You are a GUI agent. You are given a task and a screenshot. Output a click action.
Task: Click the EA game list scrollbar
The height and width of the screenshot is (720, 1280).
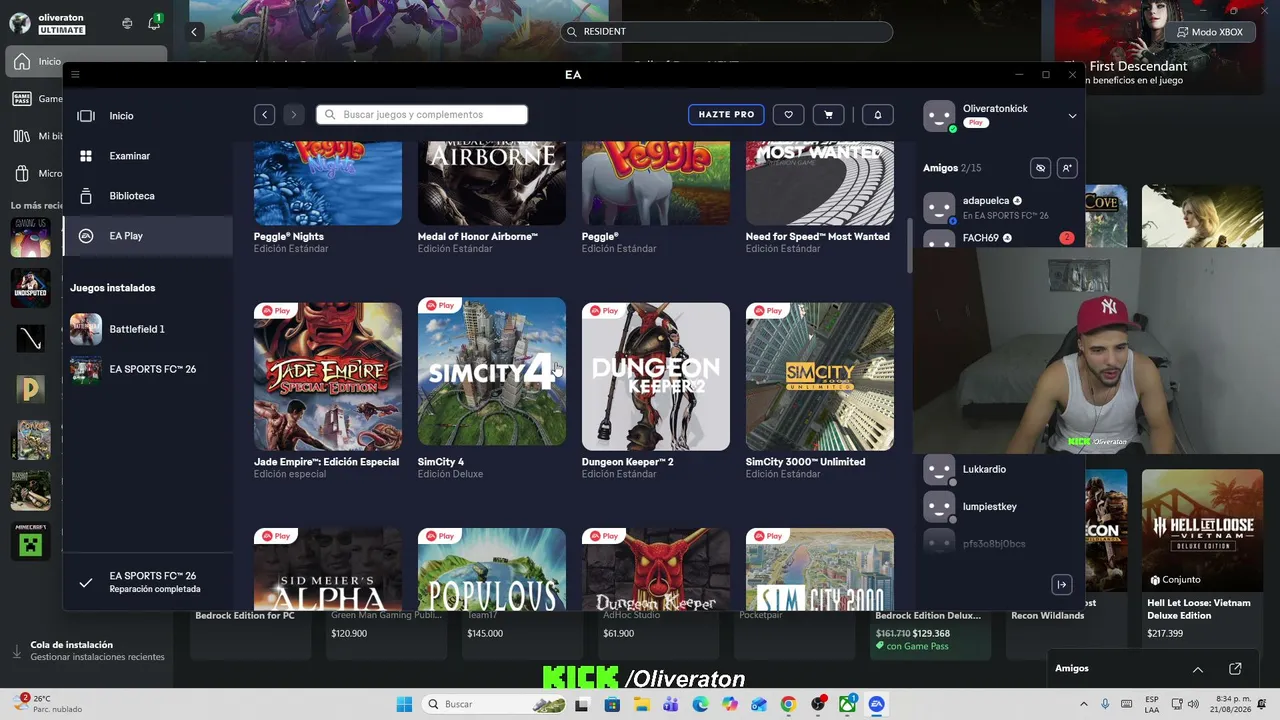click(910, 245)
